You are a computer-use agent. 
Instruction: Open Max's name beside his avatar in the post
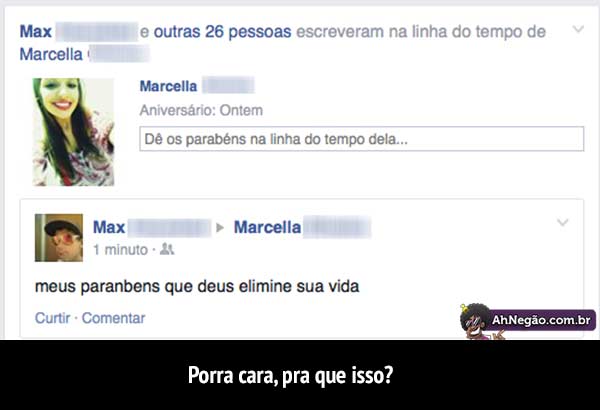click(109, 227)
